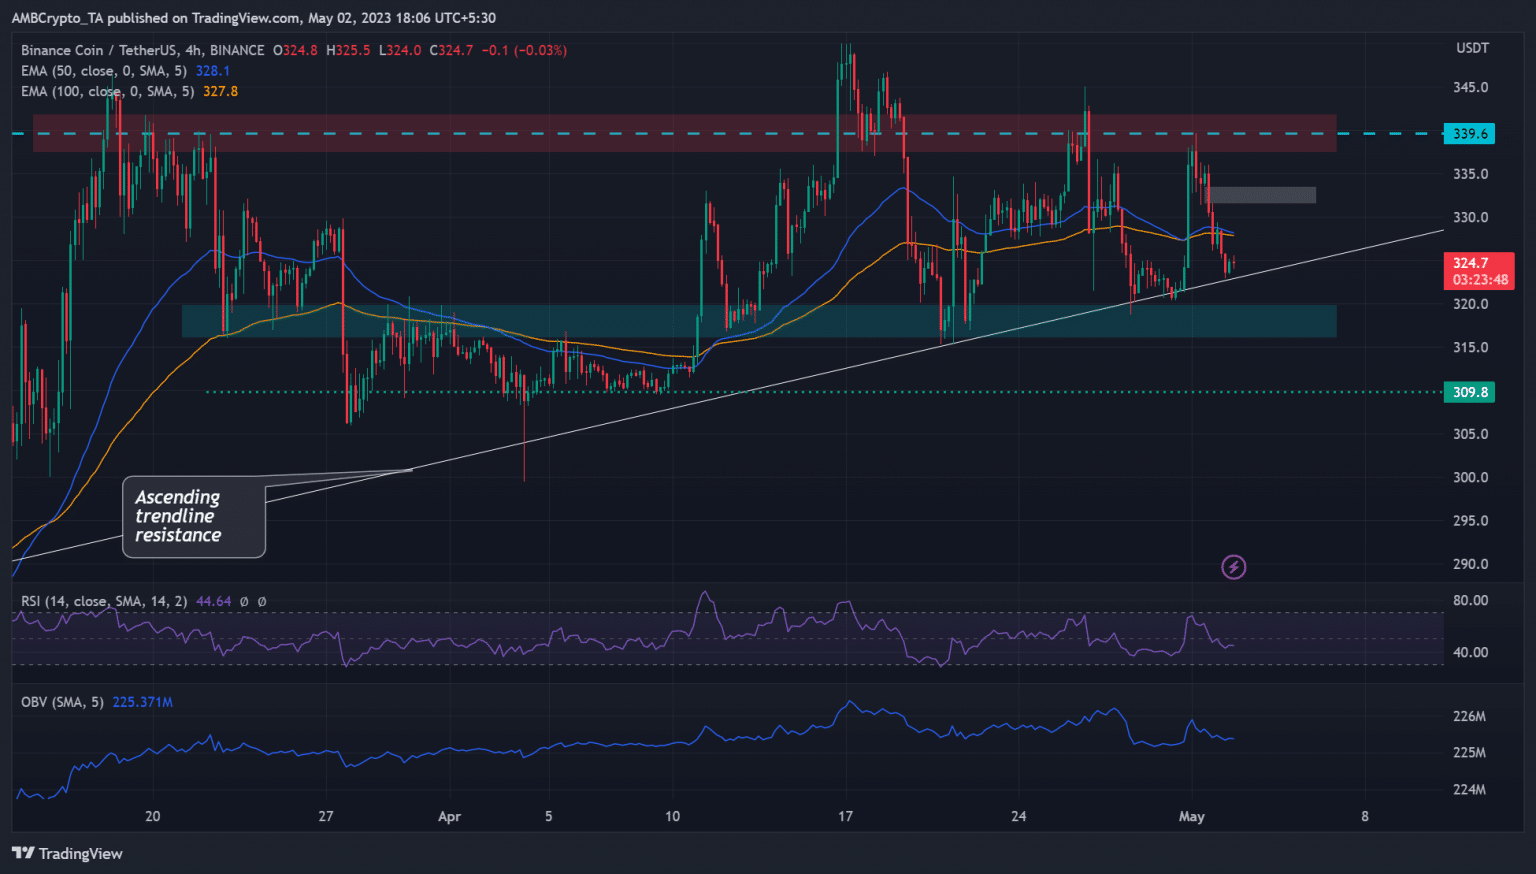Click the Ascending trendline resistance label
1536x874 pixels.
point(194,516)
